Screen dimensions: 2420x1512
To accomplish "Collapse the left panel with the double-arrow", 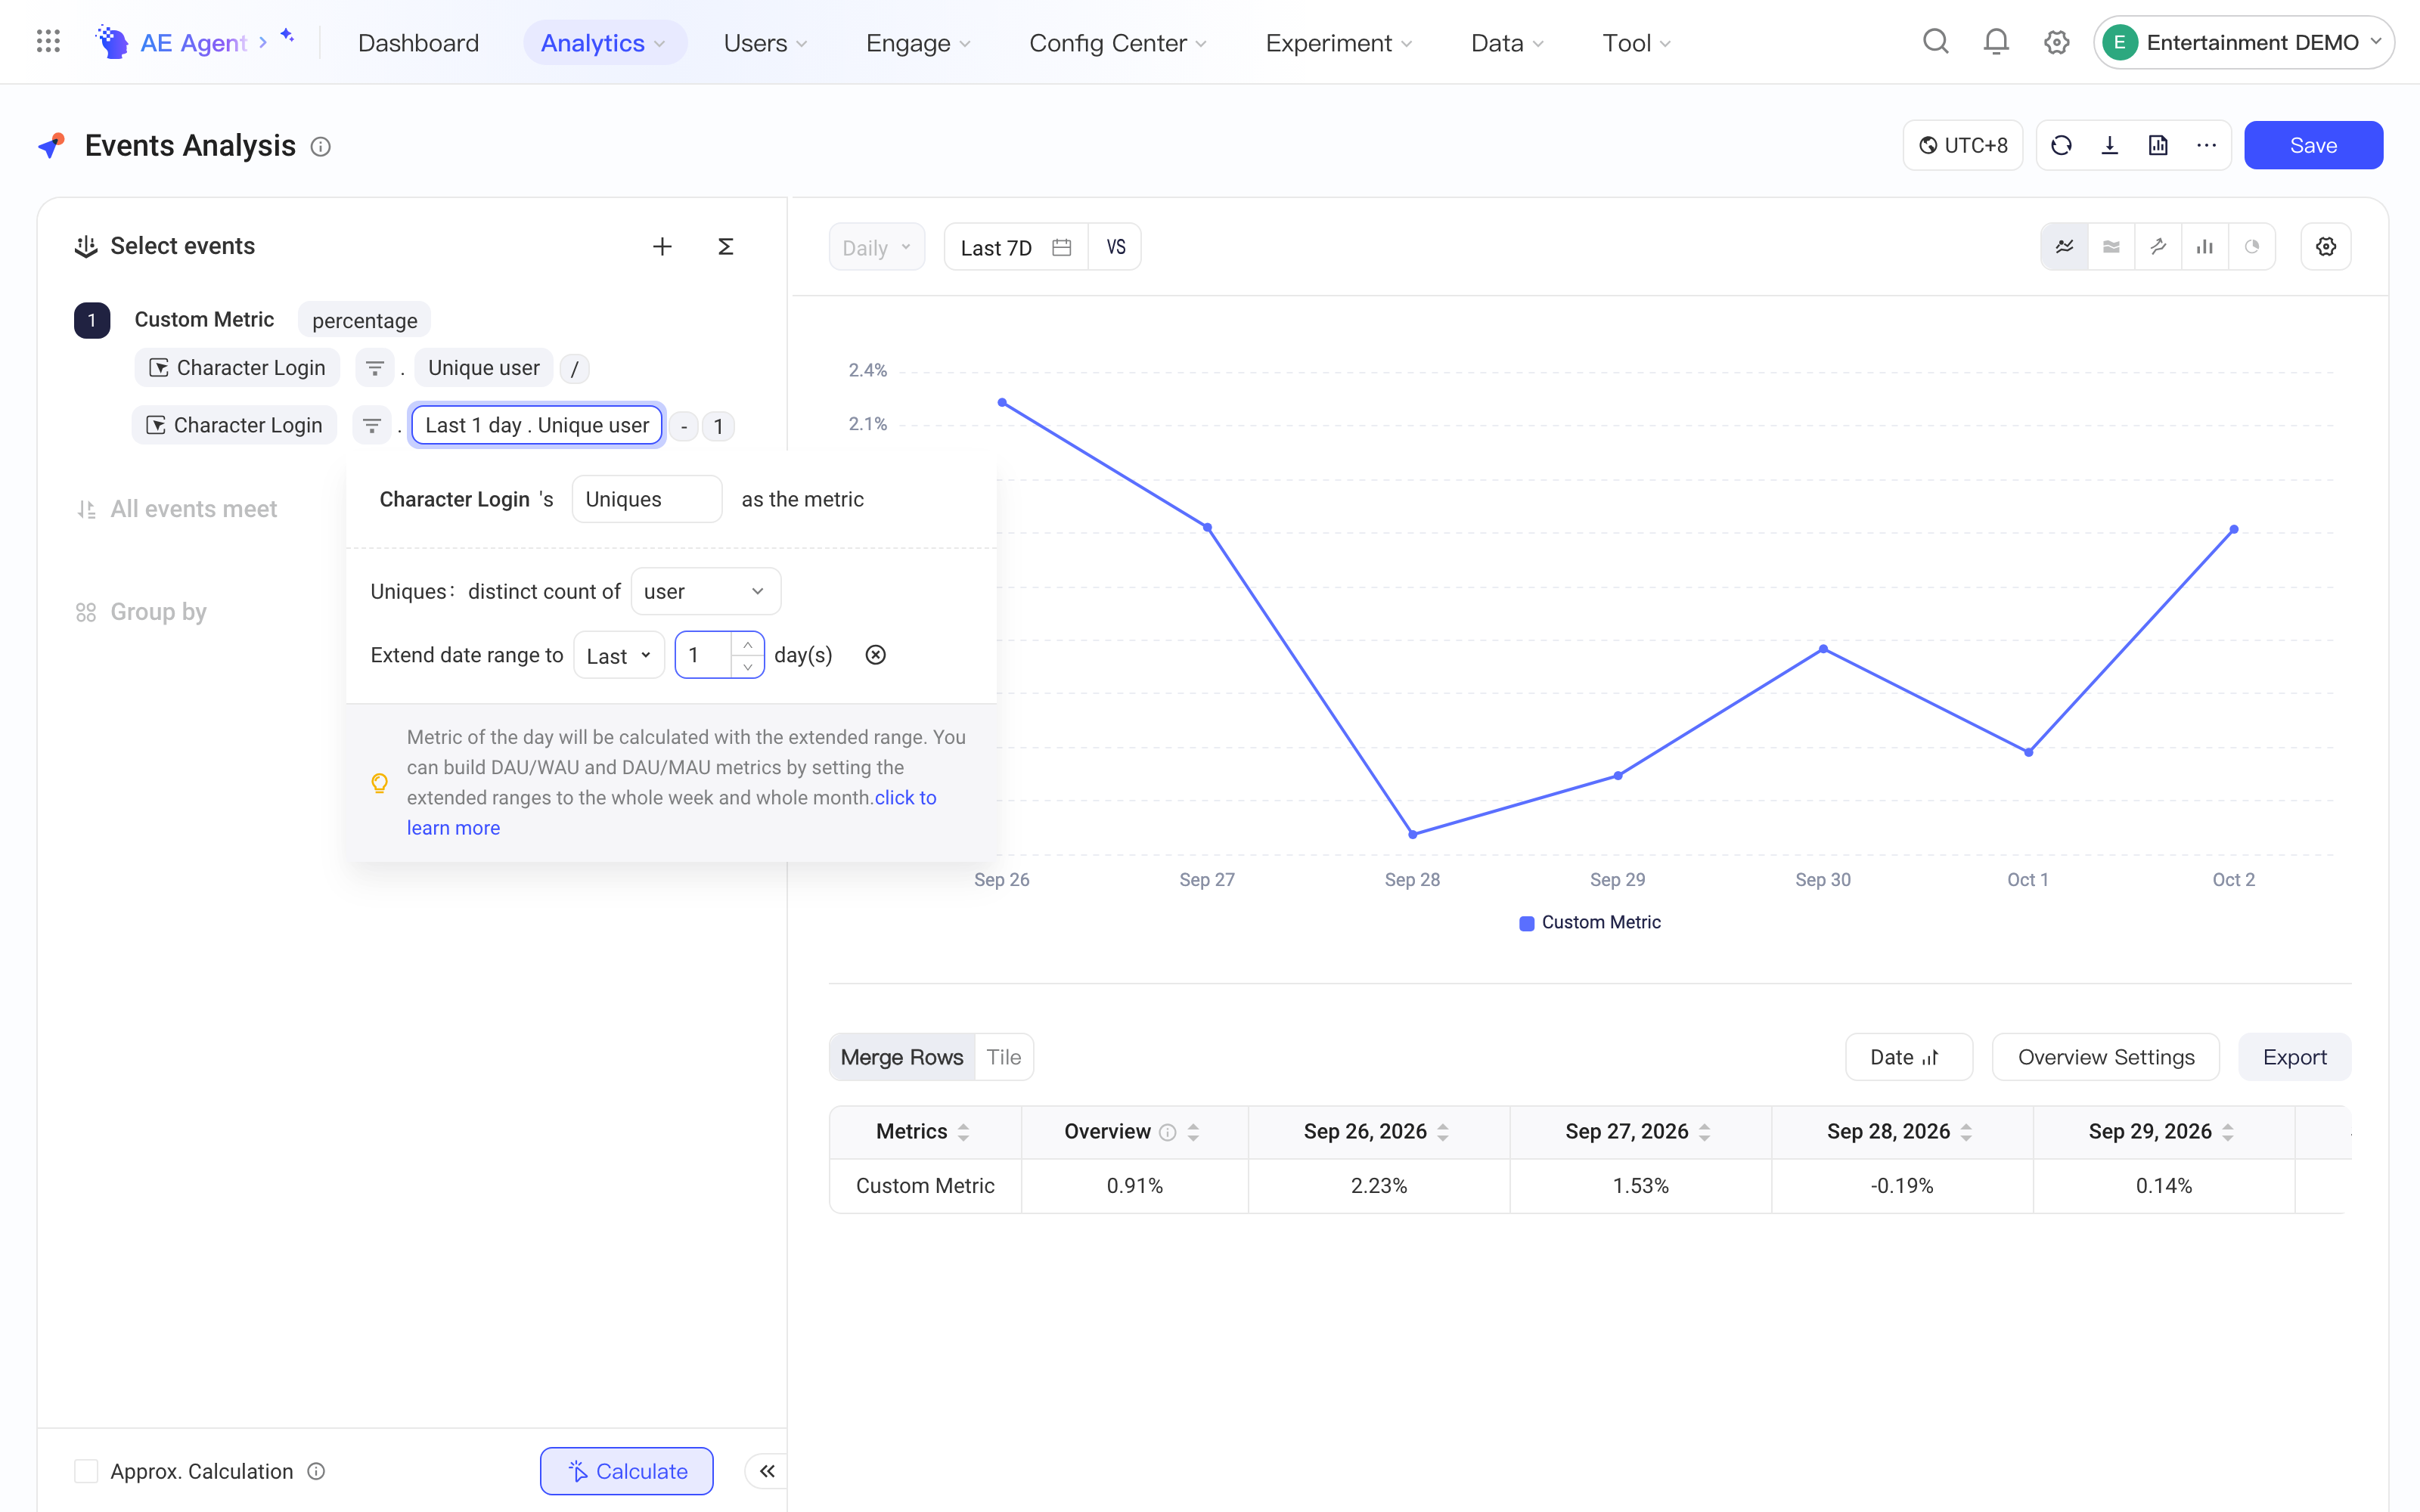I will [x=767, y=1471].
